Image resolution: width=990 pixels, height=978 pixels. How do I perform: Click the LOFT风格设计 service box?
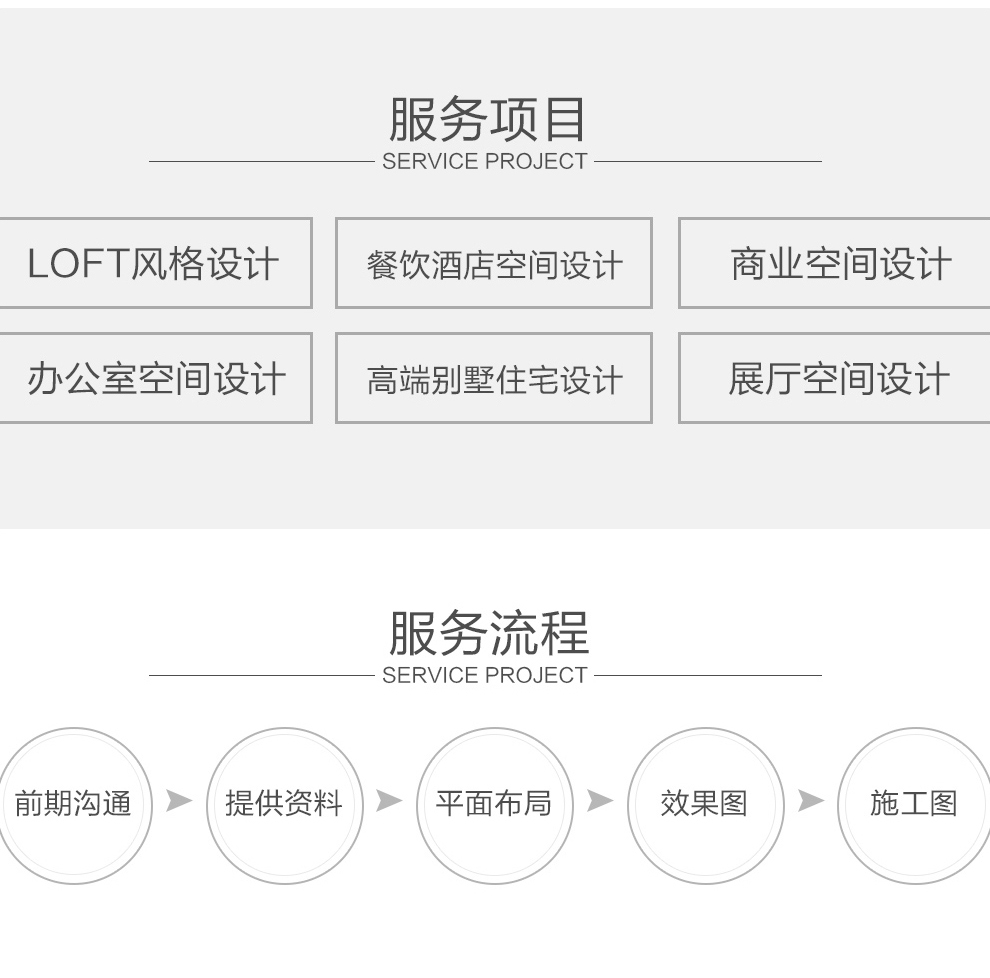point(156,263)
